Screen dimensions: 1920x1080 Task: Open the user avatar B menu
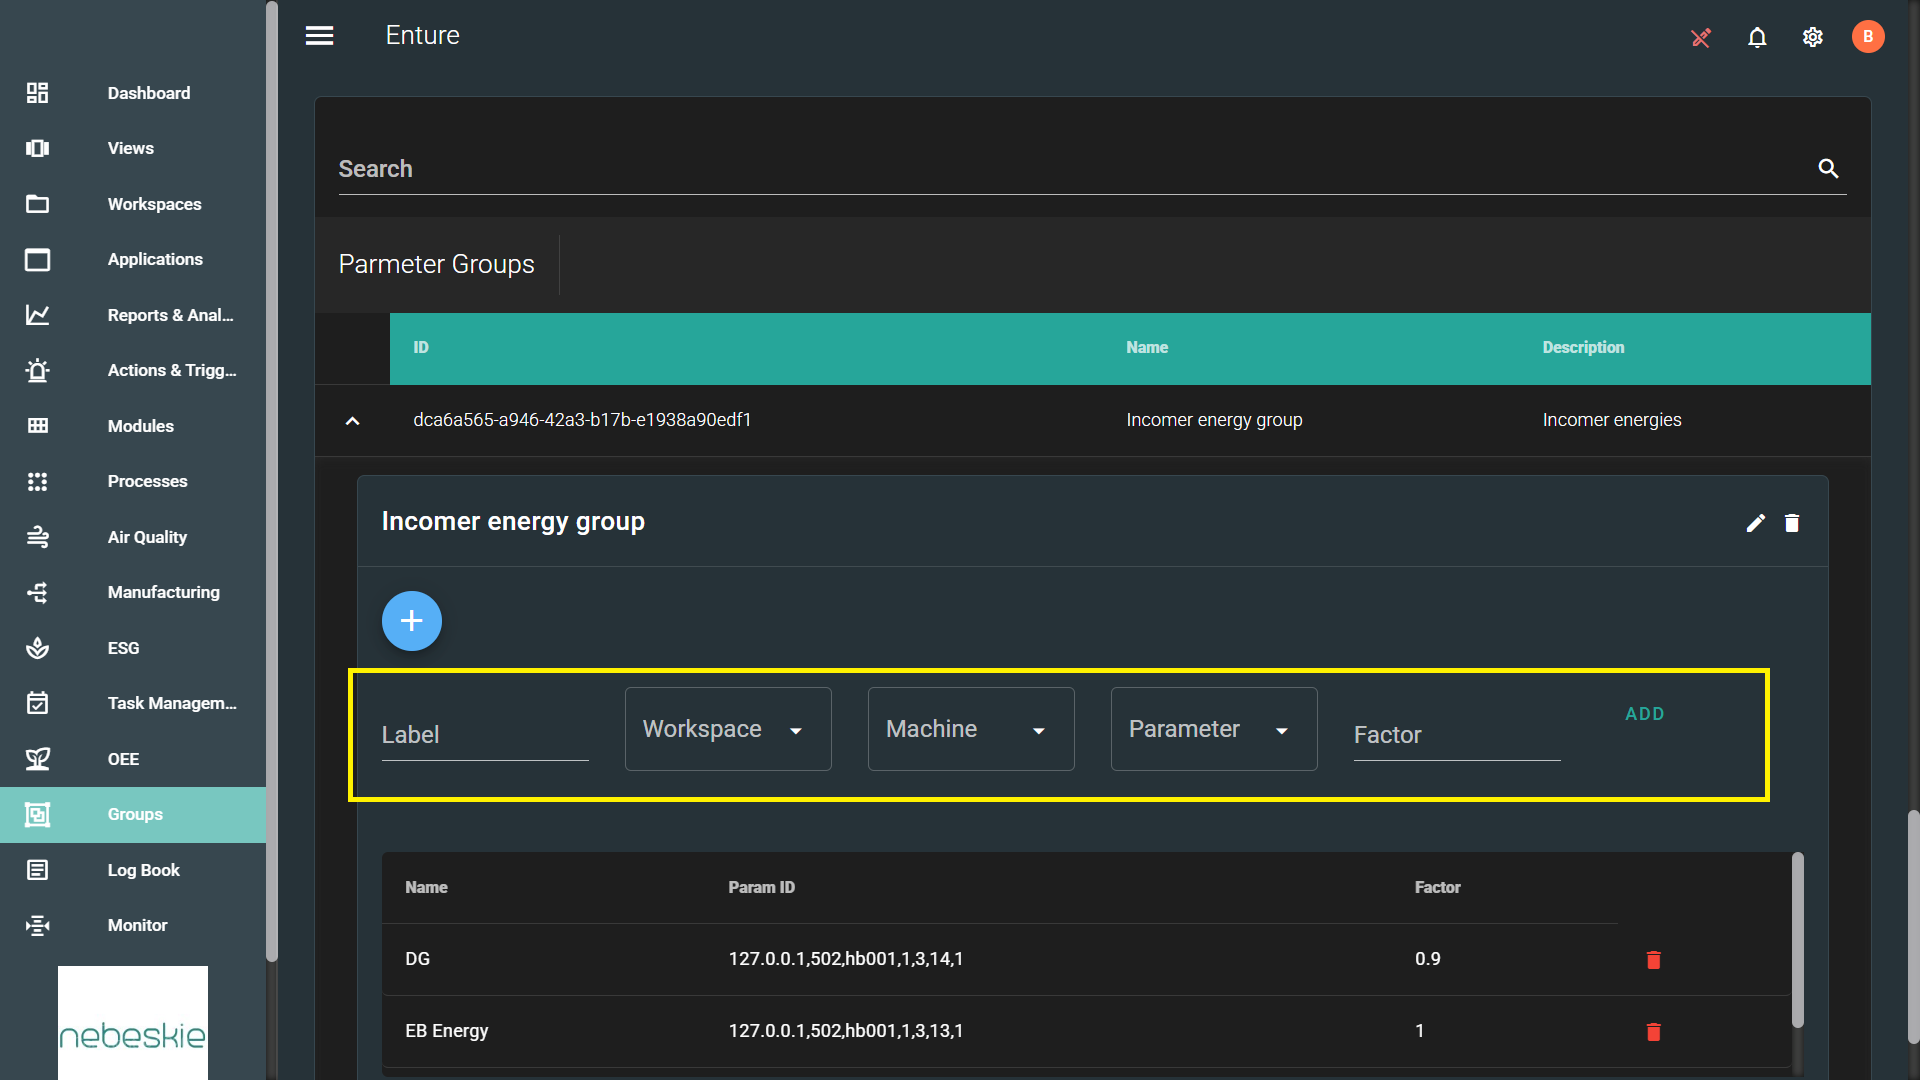[x=1868, y=37]
